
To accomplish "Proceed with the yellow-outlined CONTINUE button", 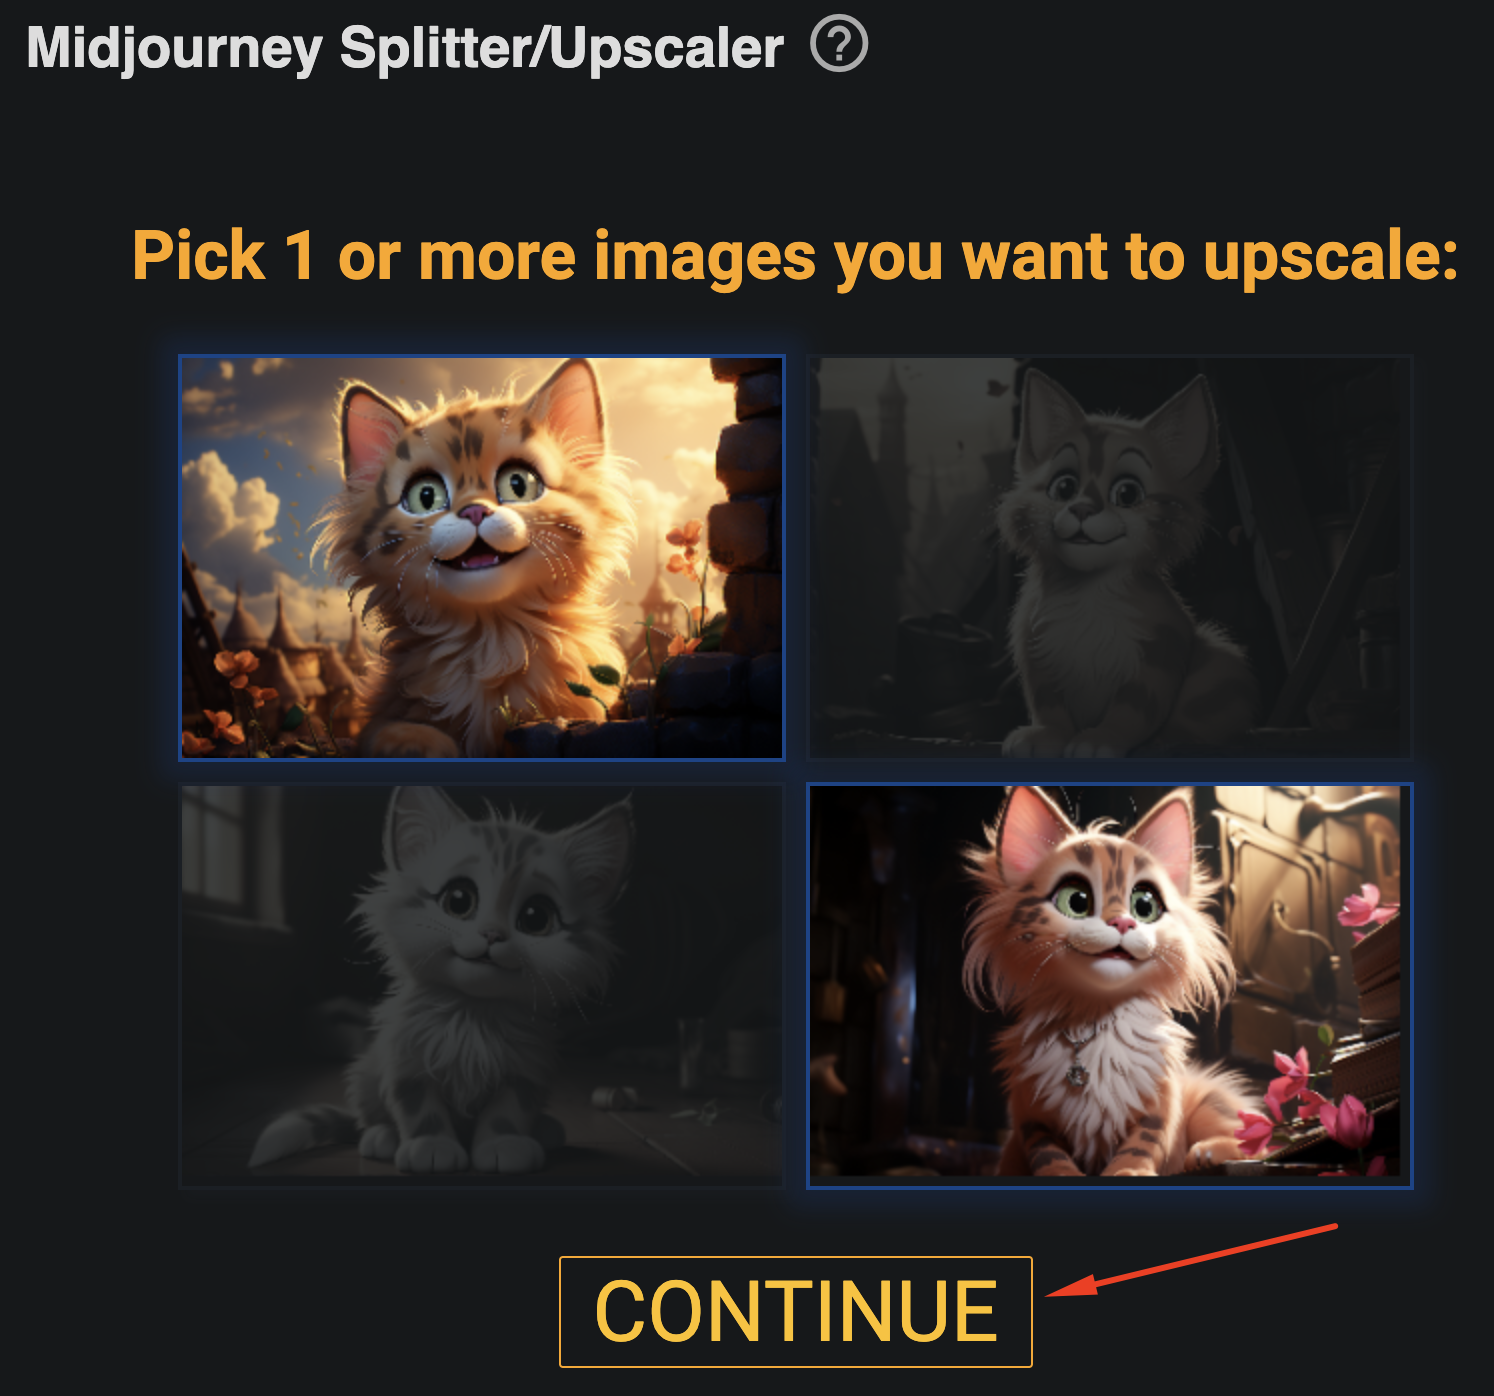I will point(796,1311).
